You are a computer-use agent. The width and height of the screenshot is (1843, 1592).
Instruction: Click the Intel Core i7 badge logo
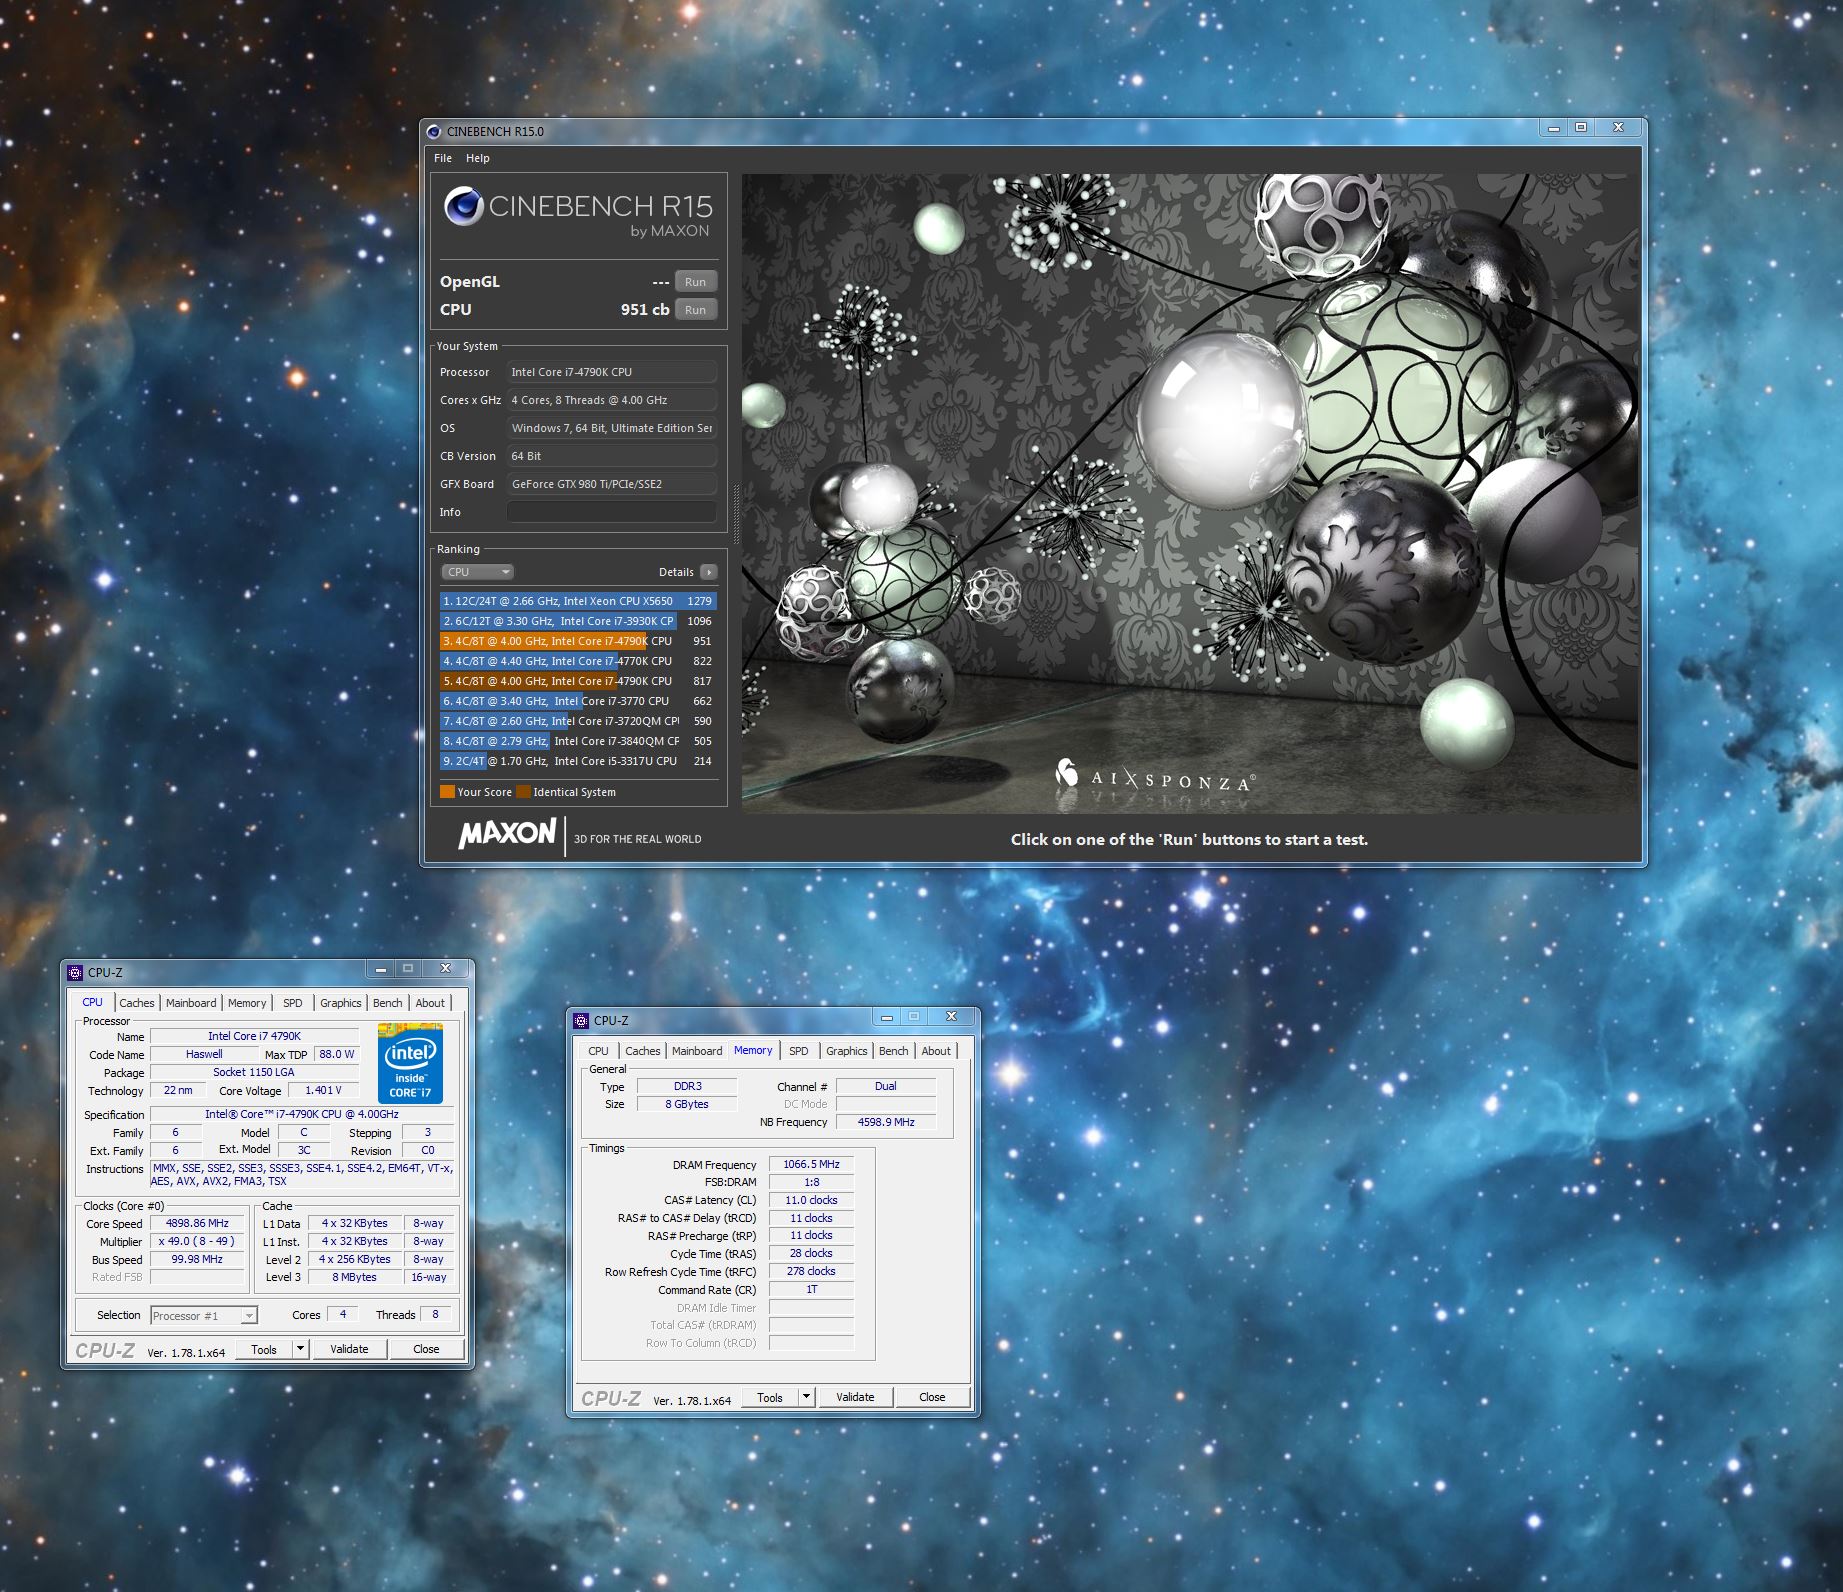pyautogui.click(x=410, y=1062)
